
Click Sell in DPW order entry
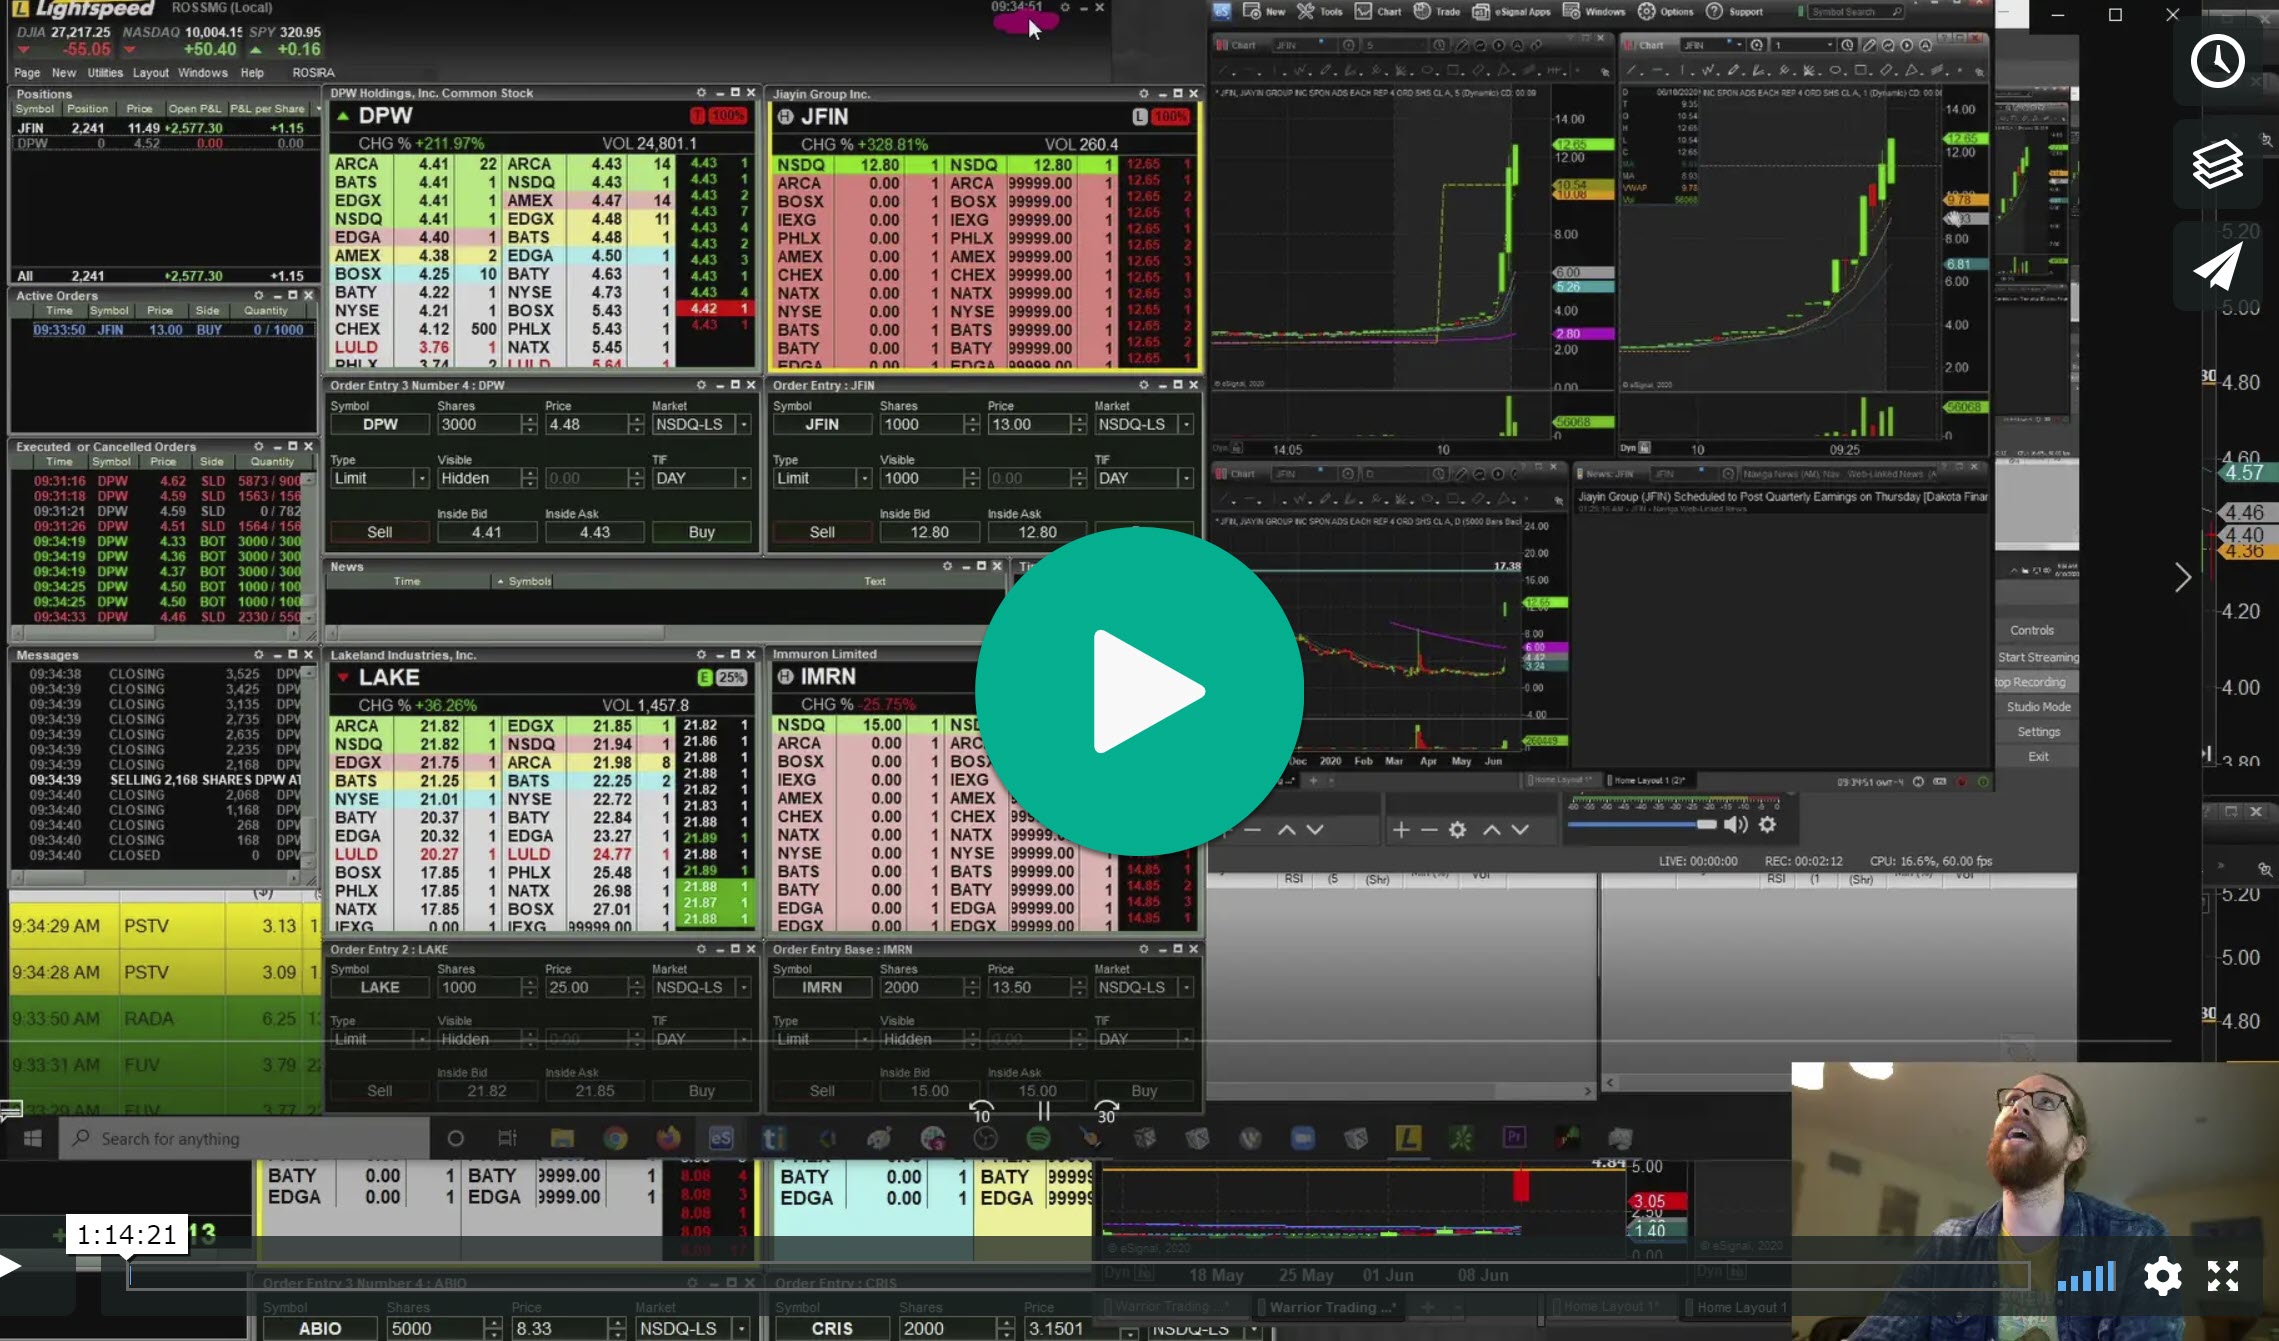[x=380, y=532]
